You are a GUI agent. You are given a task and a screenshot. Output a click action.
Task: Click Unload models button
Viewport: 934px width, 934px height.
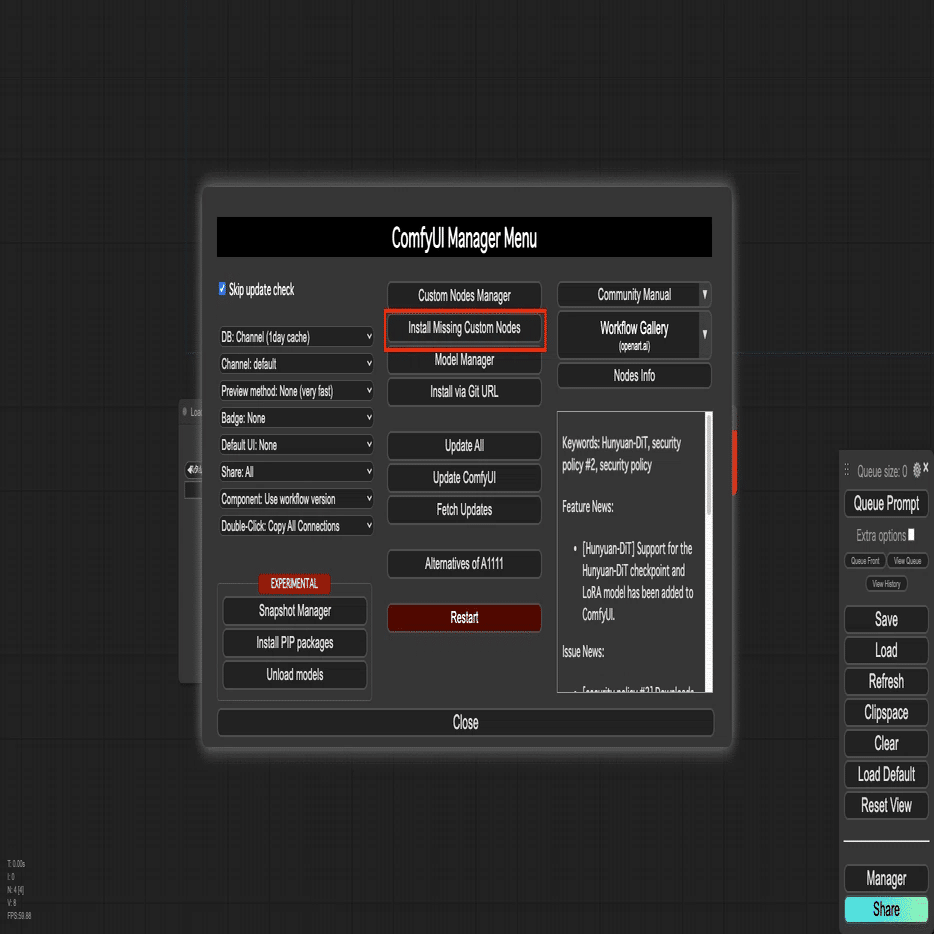click(x=294, y=675)
